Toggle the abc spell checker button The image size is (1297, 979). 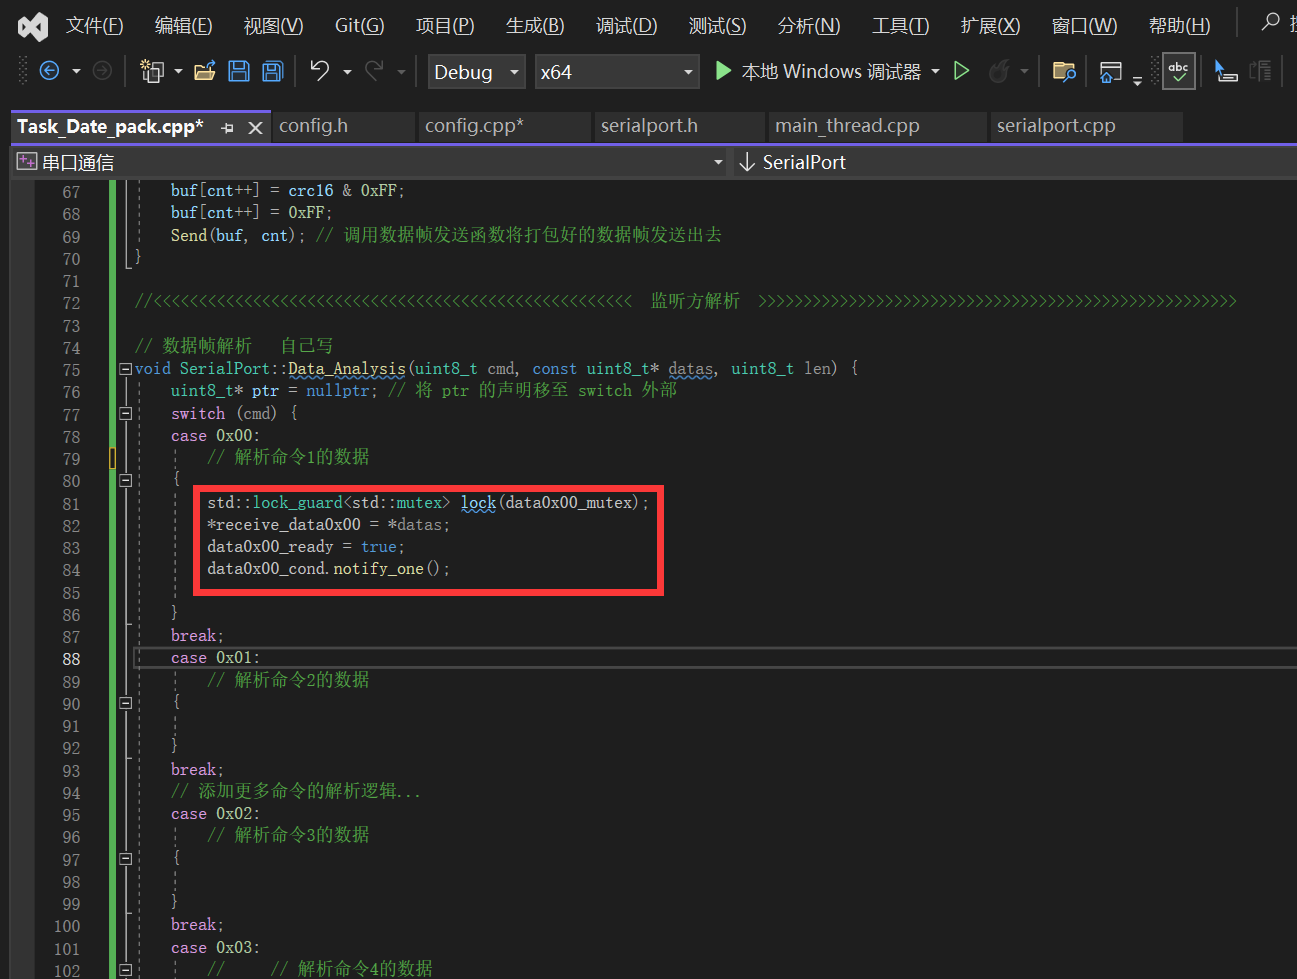[x=1179, y=71]
